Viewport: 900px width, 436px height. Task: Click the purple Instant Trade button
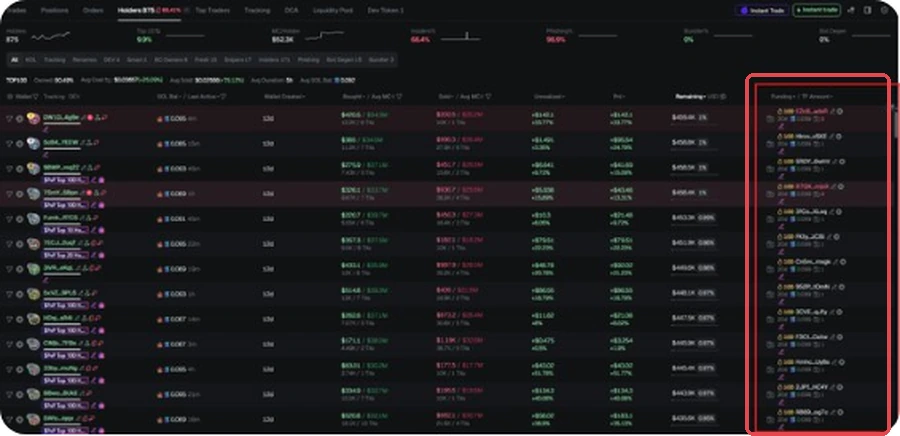pyautogui.click(x=762, y=10)
